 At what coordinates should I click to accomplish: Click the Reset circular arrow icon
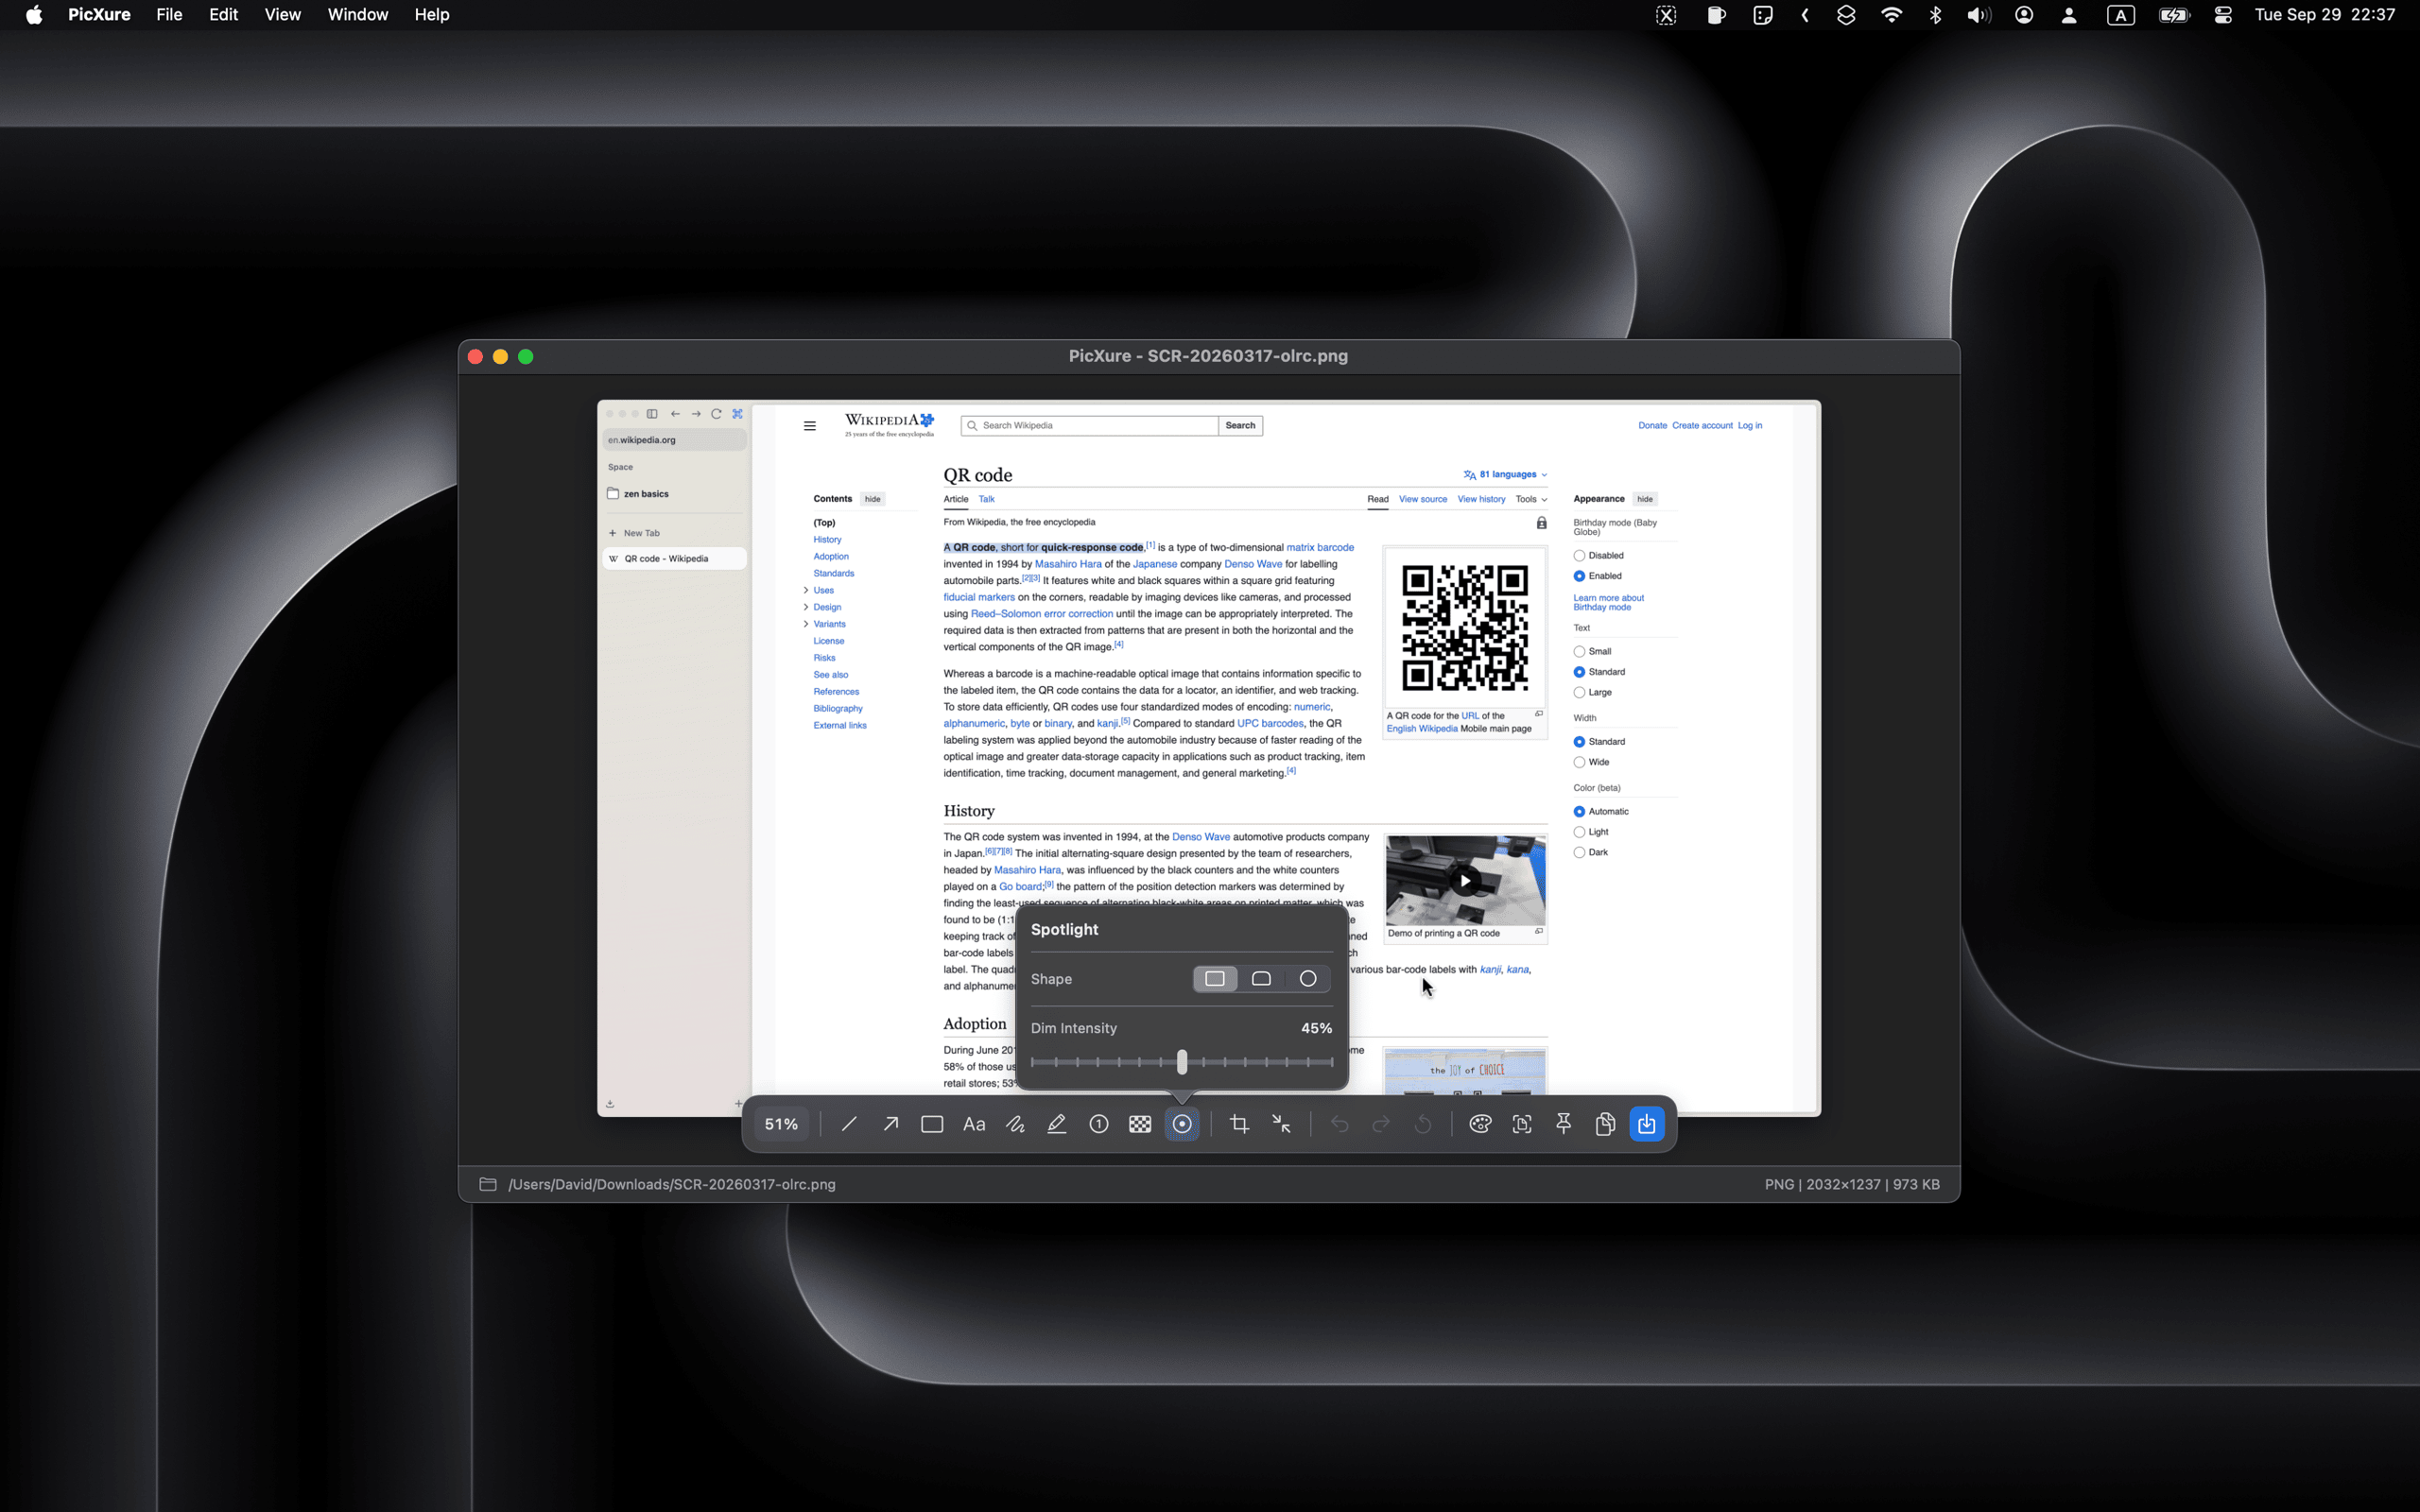point(1423,1124)
